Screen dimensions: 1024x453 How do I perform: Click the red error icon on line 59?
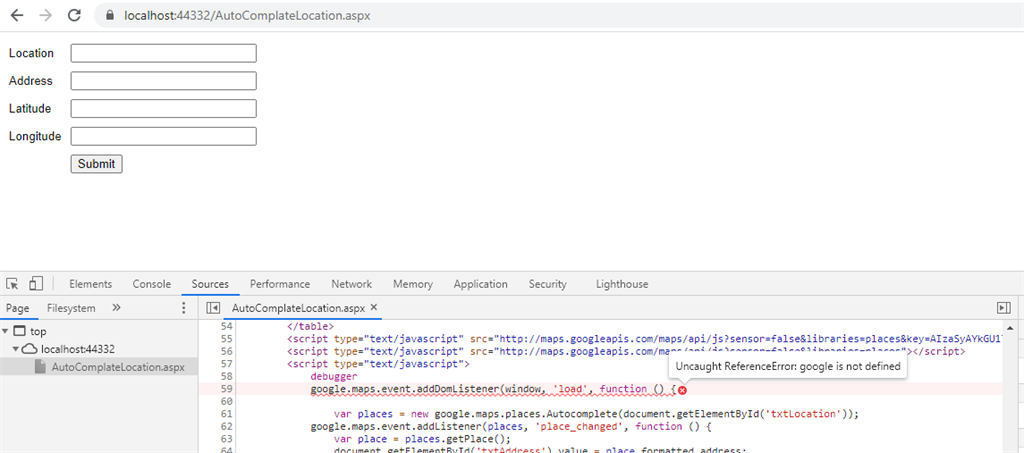[682, 390]
